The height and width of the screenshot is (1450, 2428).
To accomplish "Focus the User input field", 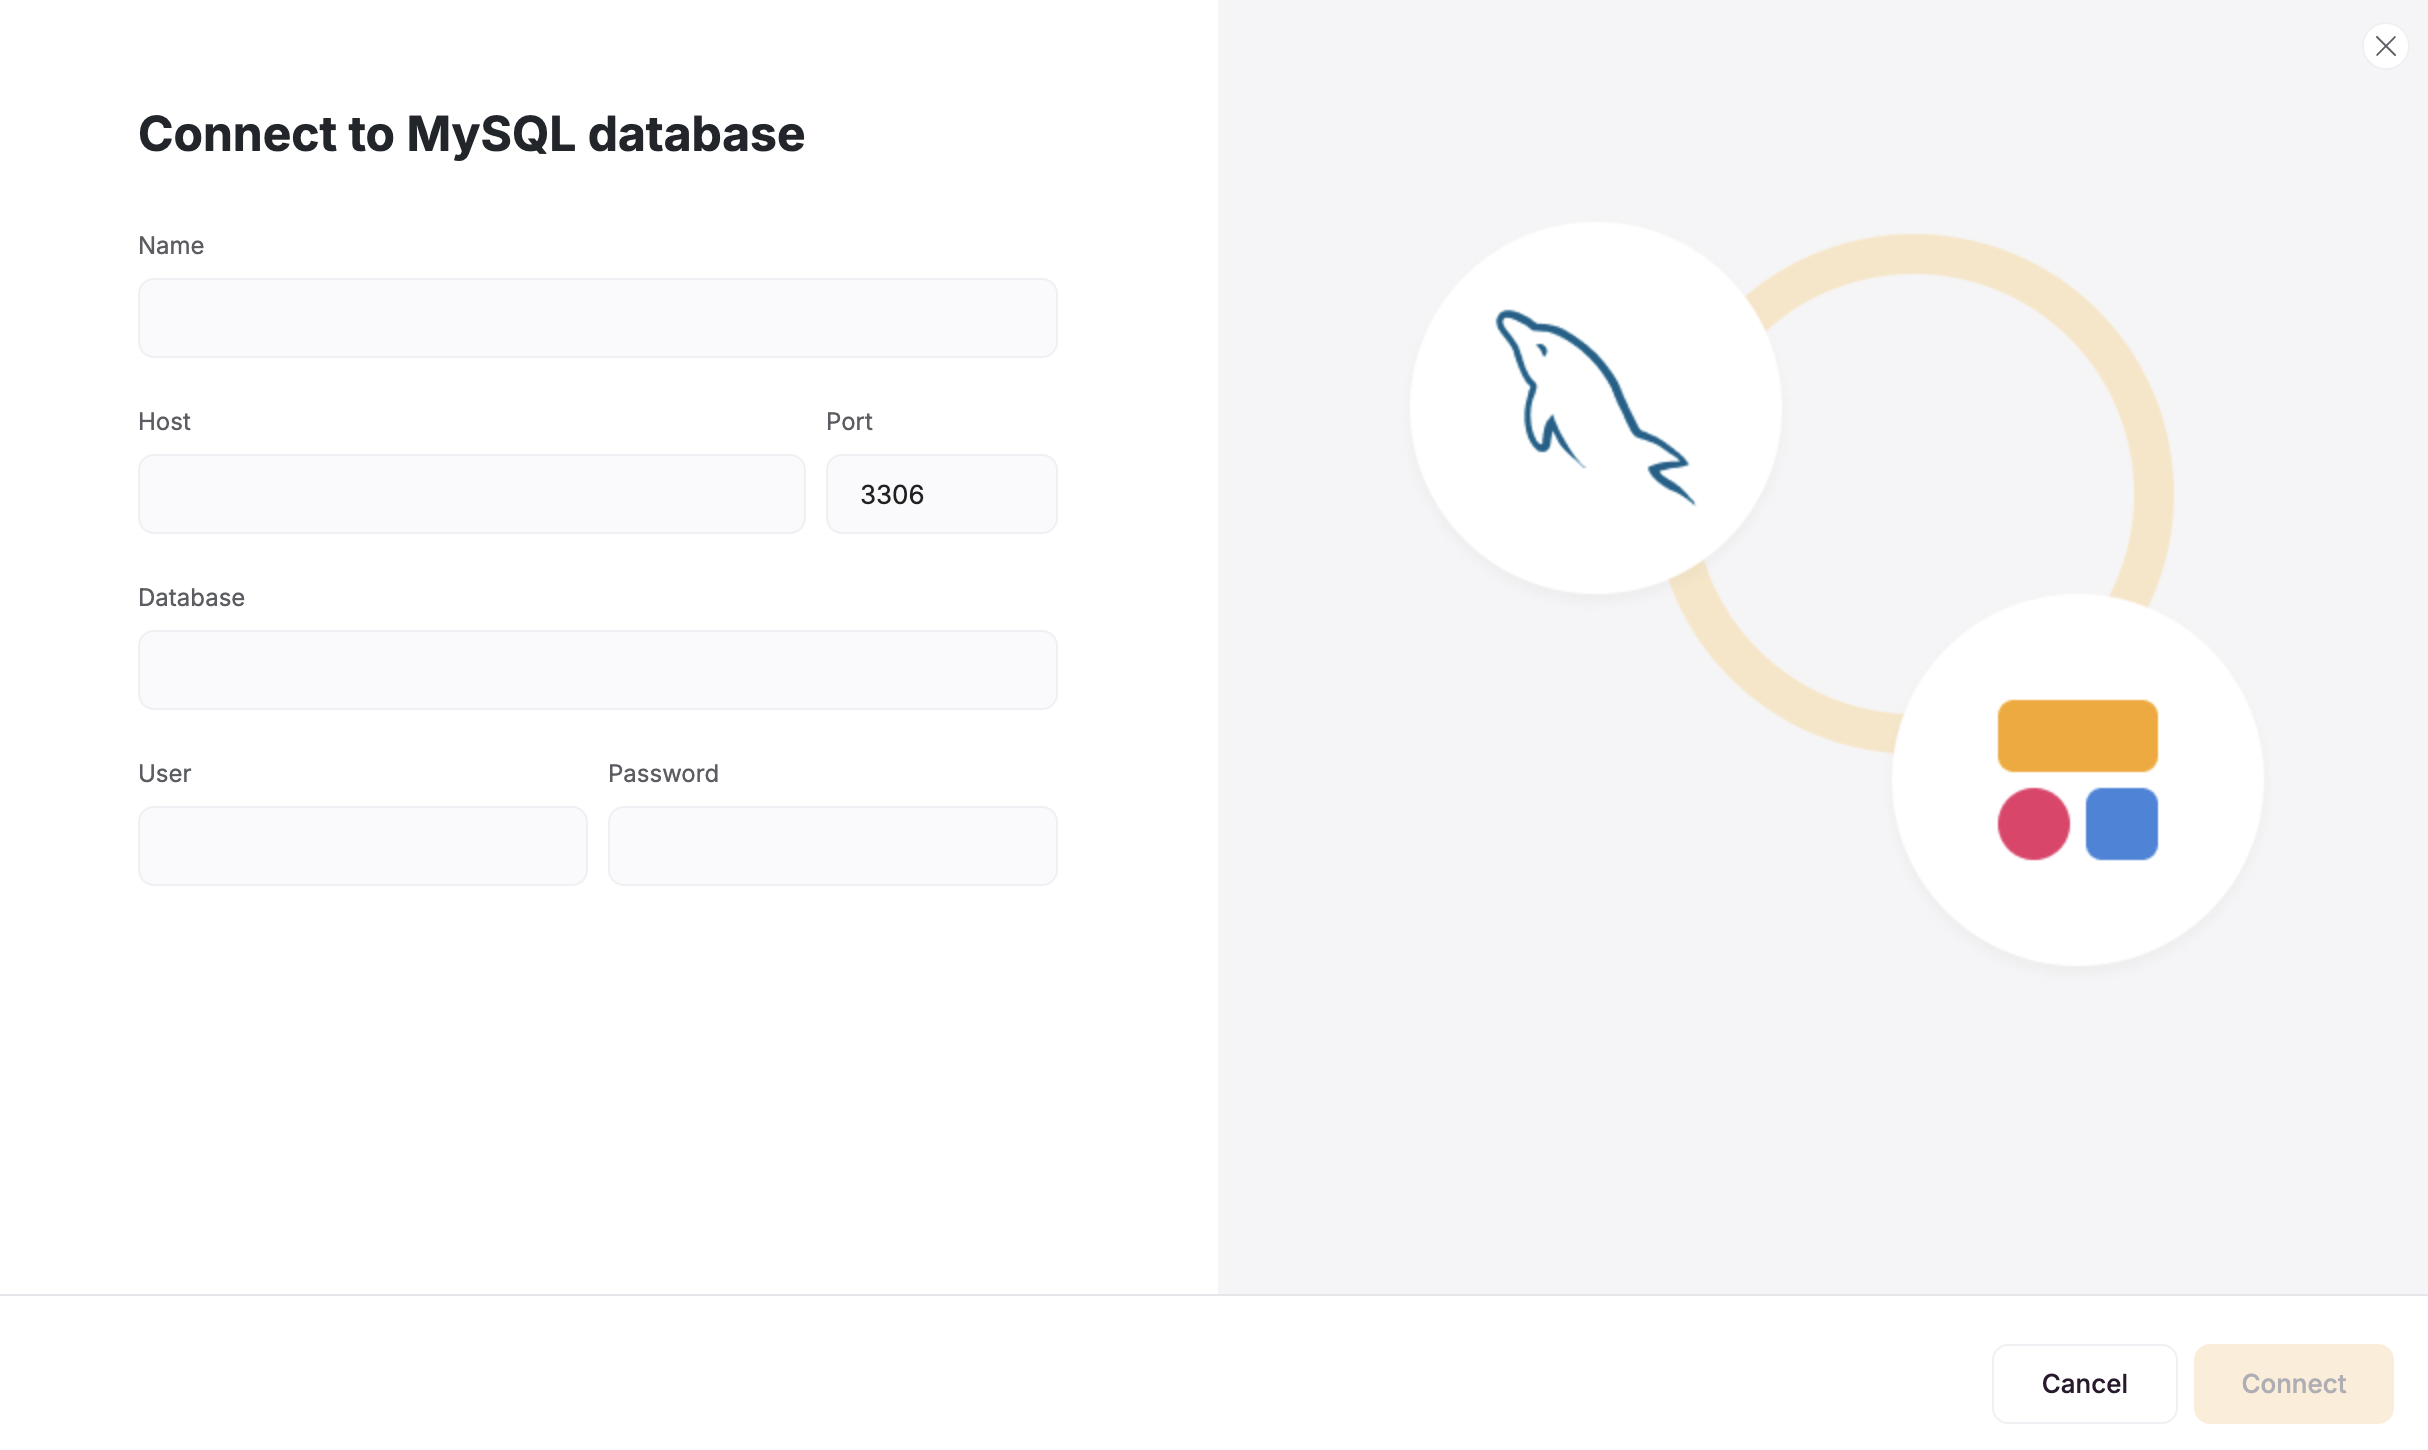I will [x=362, y=846].
